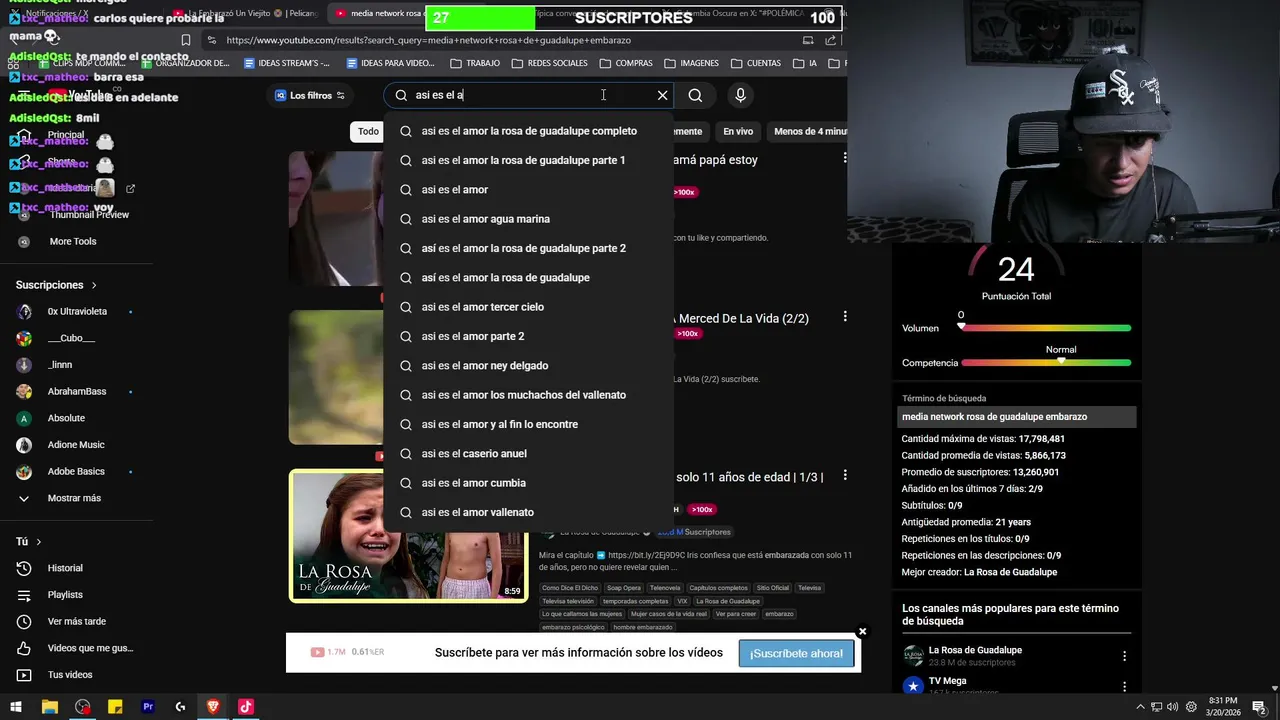
Task: Click the cast icon in the address bar
Action: (808, 40)
